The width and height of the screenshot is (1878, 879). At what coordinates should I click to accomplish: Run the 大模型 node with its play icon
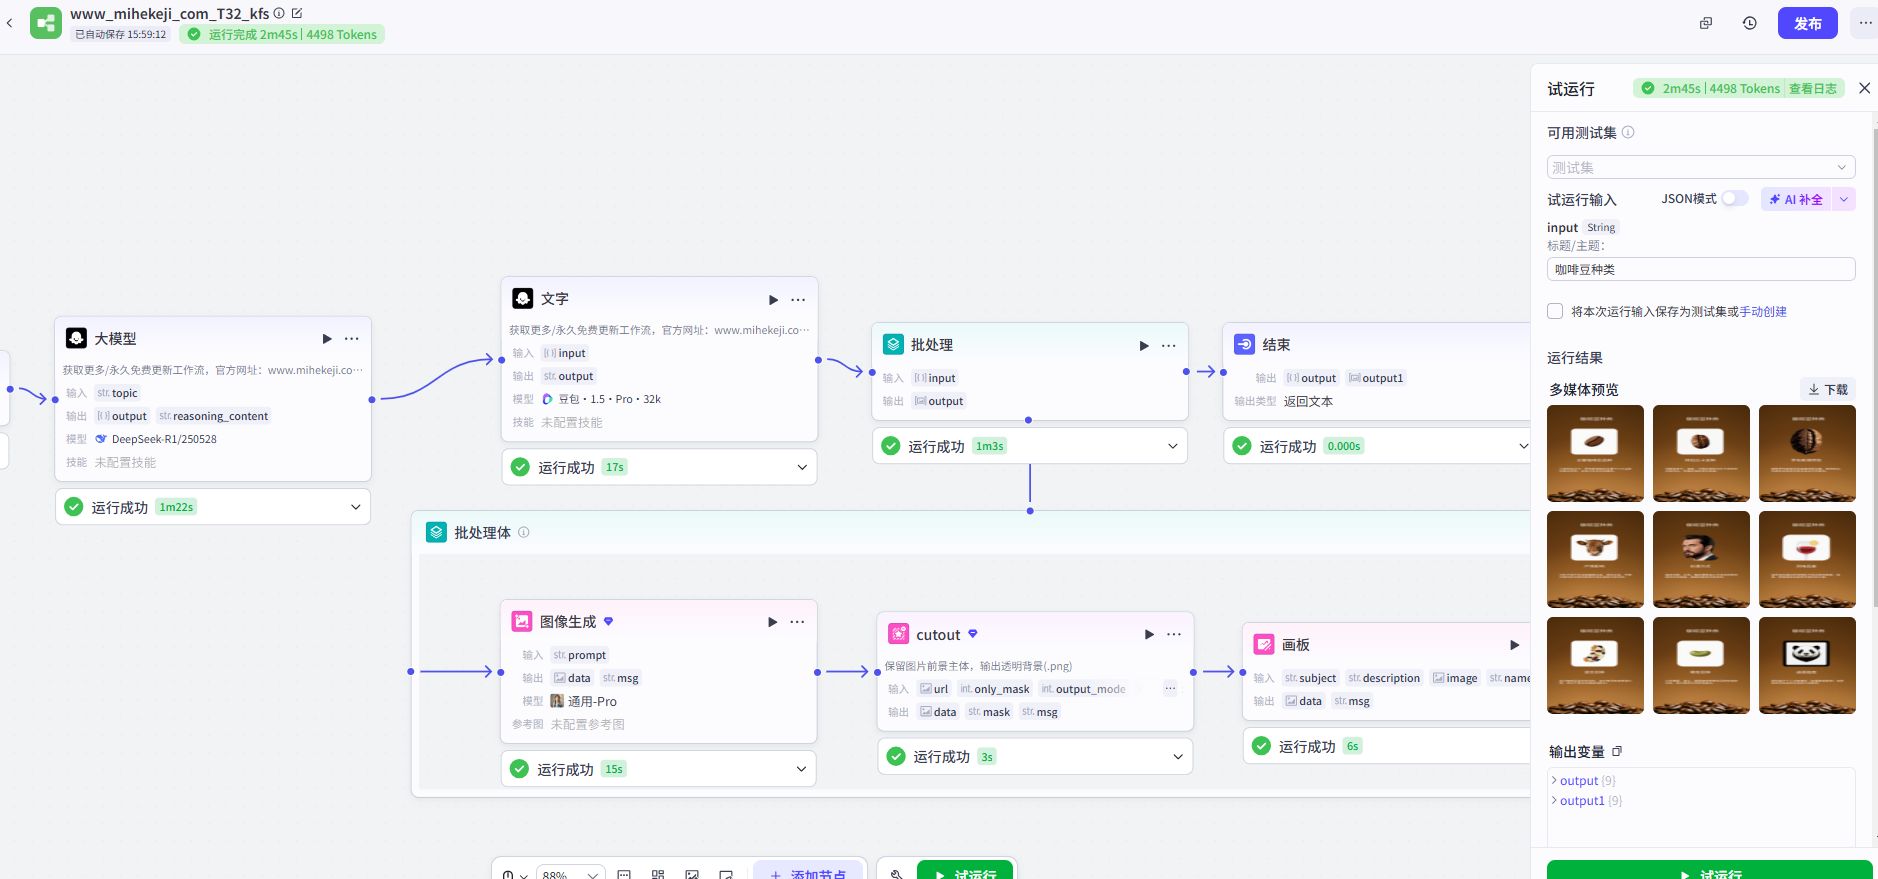coord(327,339)
